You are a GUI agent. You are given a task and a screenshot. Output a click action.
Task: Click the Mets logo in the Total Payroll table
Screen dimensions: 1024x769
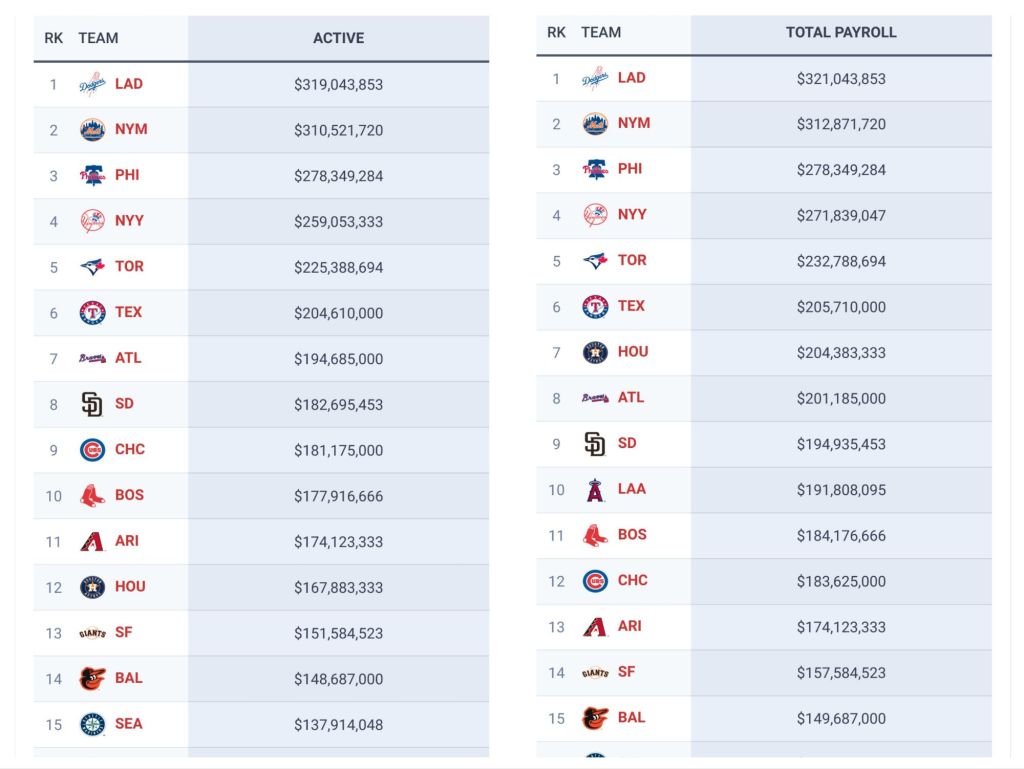tap(595, 124)
